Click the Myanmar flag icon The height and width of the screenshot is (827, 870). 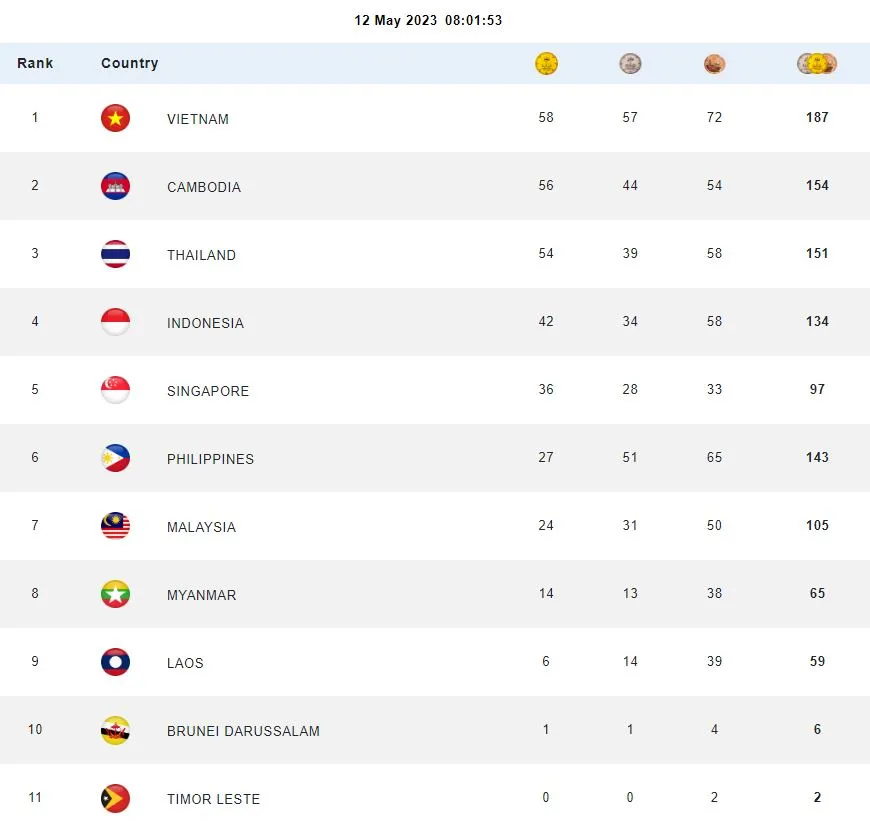pyautogui.click(x=115, y=594)
